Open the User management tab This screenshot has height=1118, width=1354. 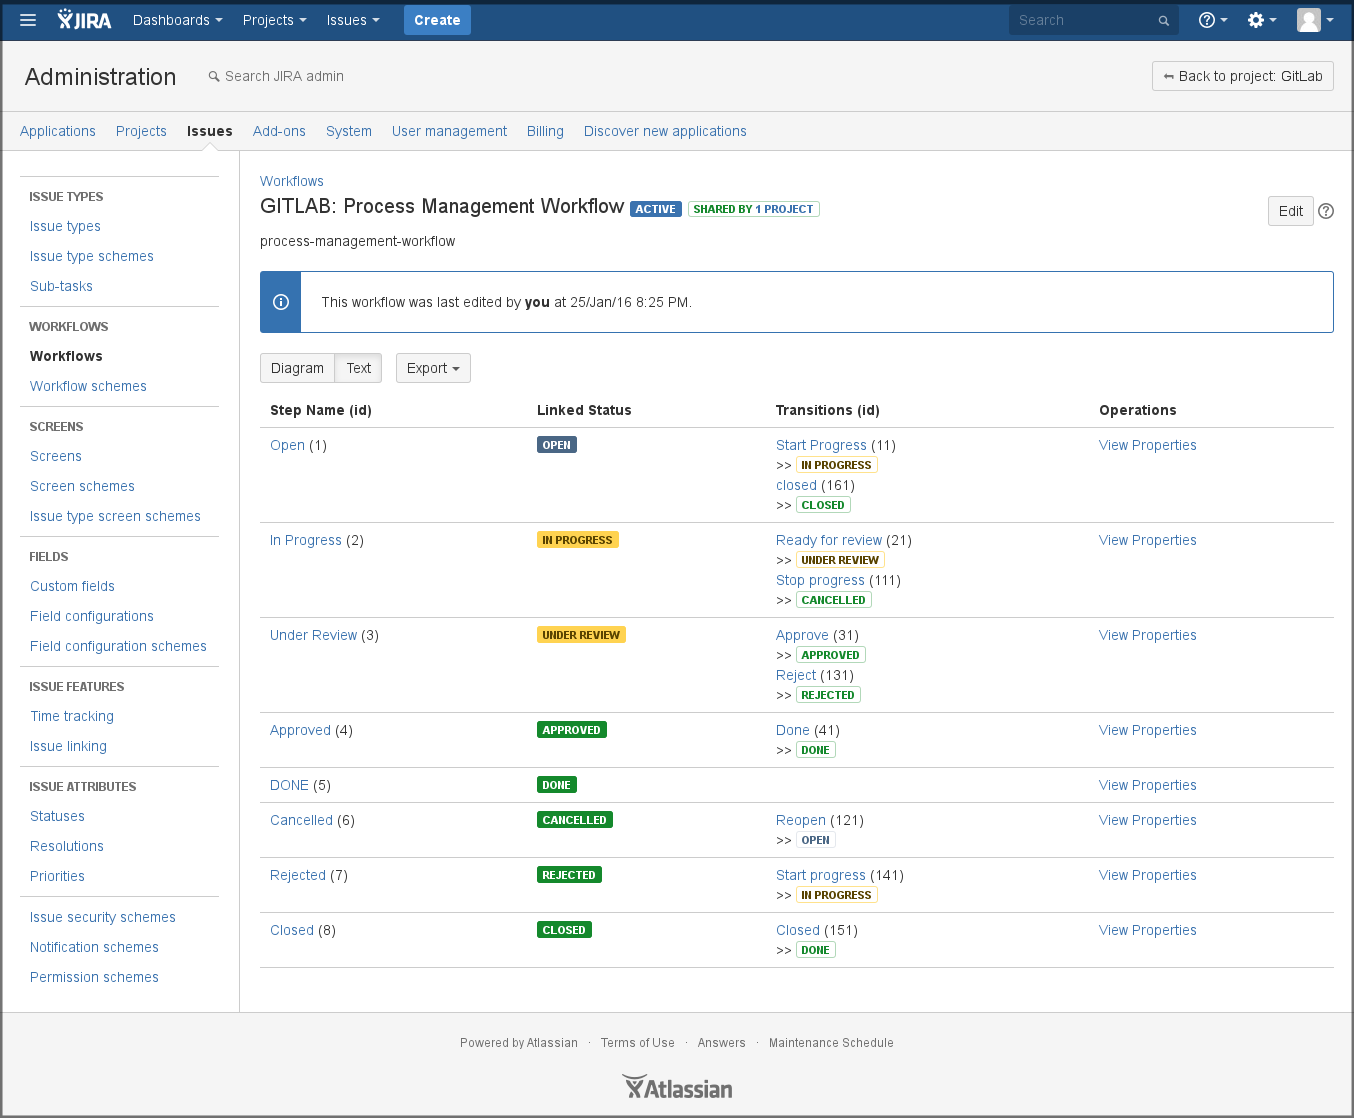449,131
